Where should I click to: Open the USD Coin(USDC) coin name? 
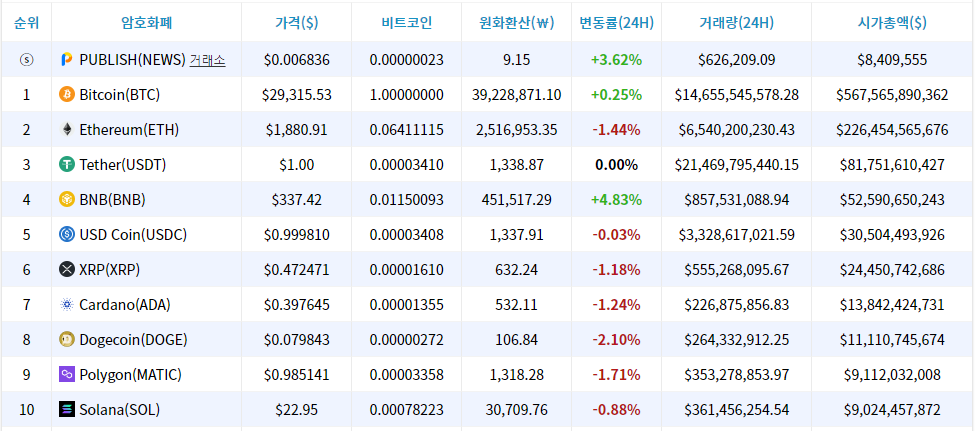point(133,234)
